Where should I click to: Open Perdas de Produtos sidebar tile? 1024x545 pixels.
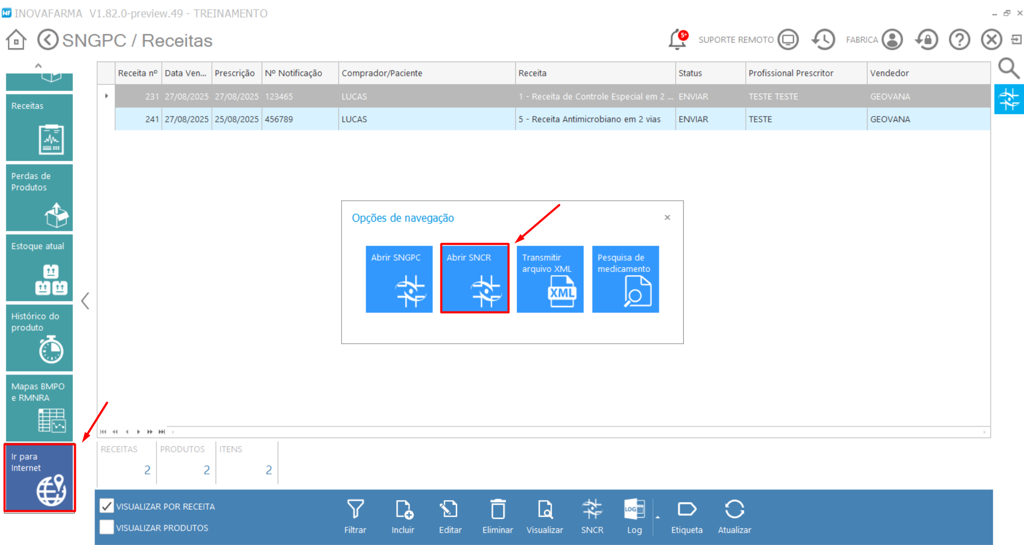click(39, 198)
